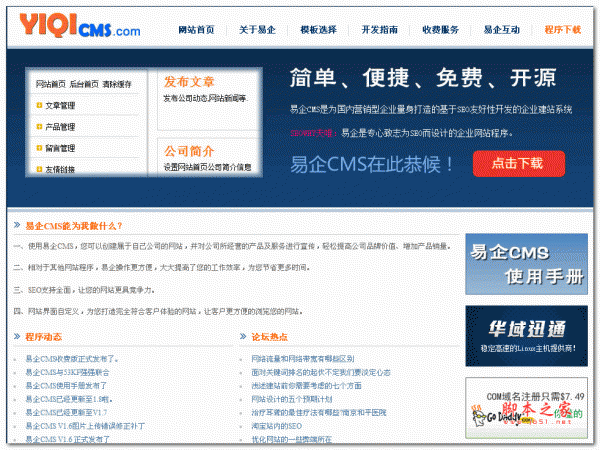Viewport: 600px width, 450px height.
Task: Click the 程序动态 section heading
Action: (44, 337)
